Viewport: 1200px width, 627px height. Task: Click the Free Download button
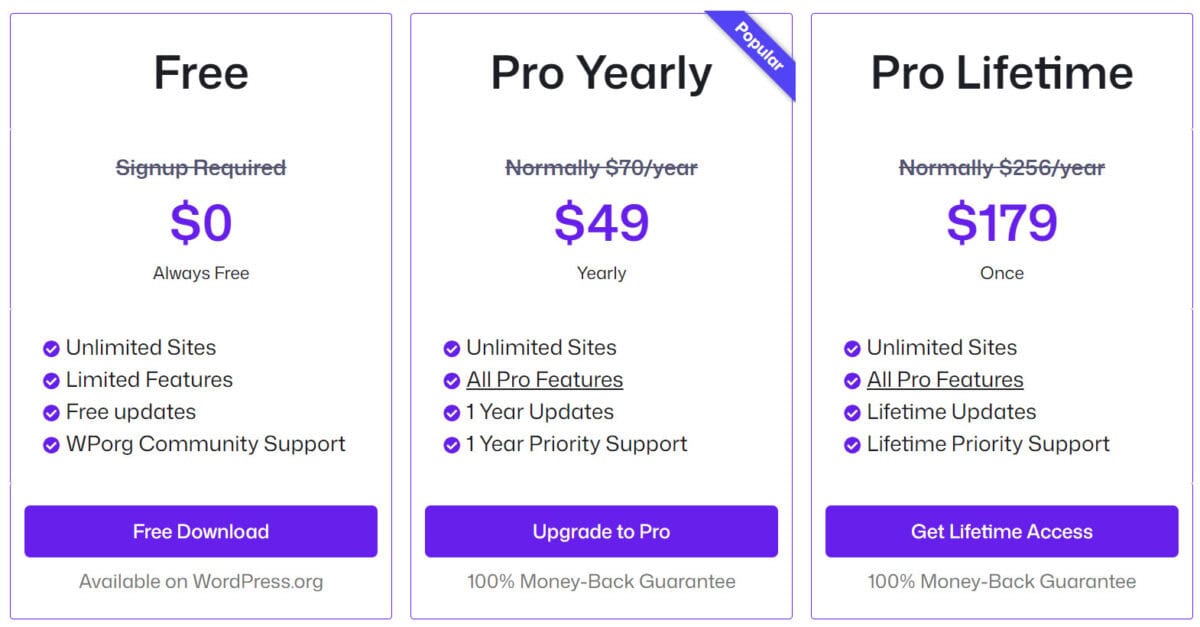pyautogui.click(x=201, y=531)
